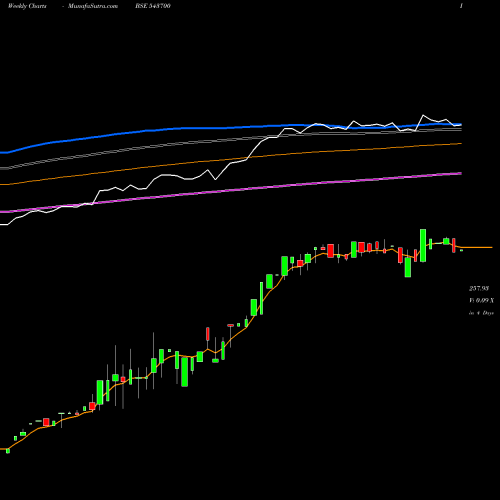Screen dimensions: 500x500
Task: Click the 257.93 price value
Action: point(479,288)
